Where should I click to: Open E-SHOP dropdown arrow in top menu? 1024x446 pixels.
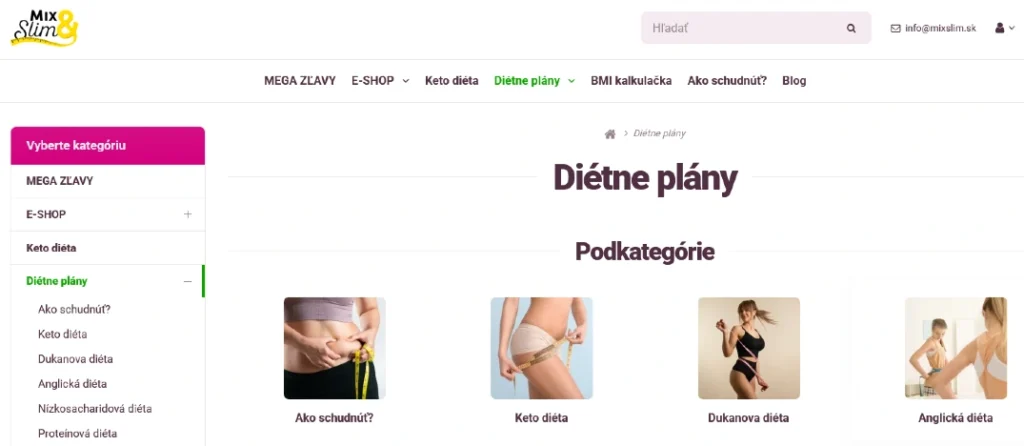pos(406,81)
